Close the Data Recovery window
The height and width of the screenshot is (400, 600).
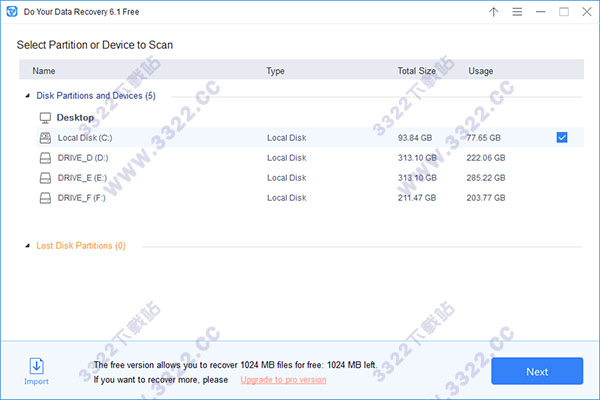click(587, 12)
